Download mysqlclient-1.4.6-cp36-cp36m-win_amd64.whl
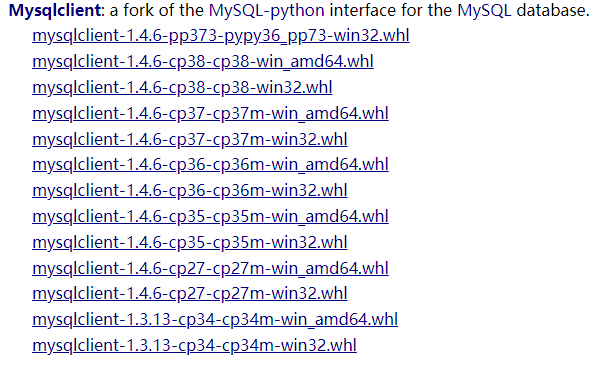This screenshot has height=370, width=611. (210, 165)
